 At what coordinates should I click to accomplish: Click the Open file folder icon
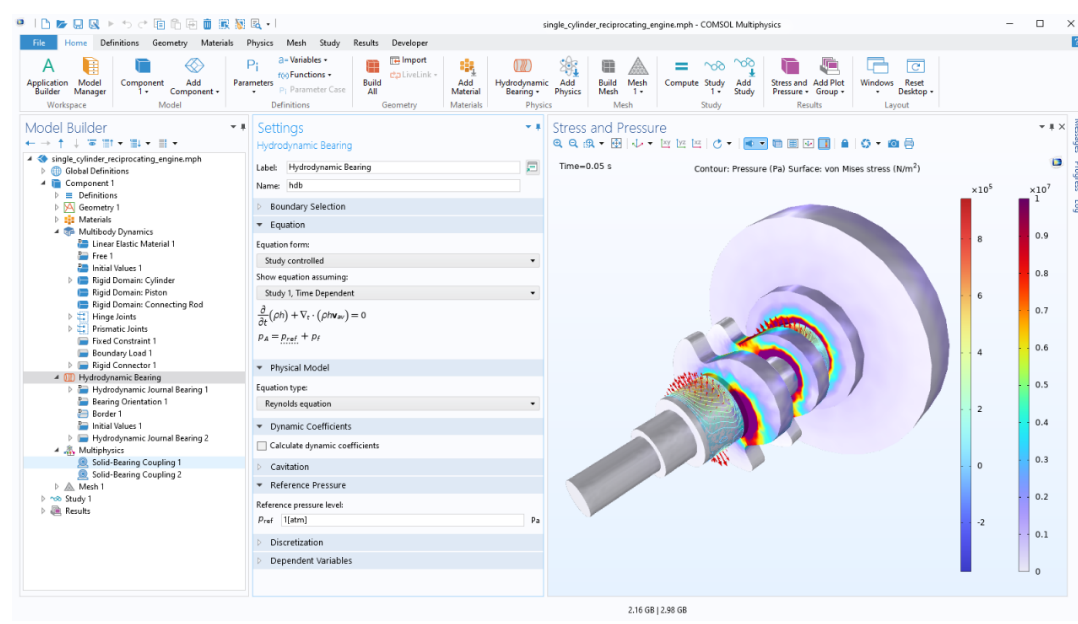point(61,24)
